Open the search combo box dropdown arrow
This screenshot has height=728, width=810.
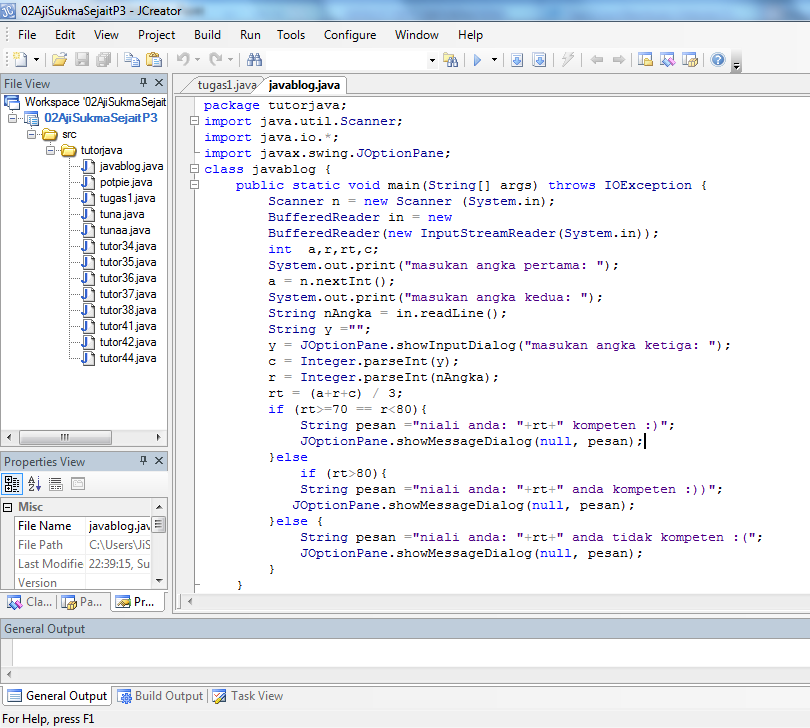tap(432, 60)
